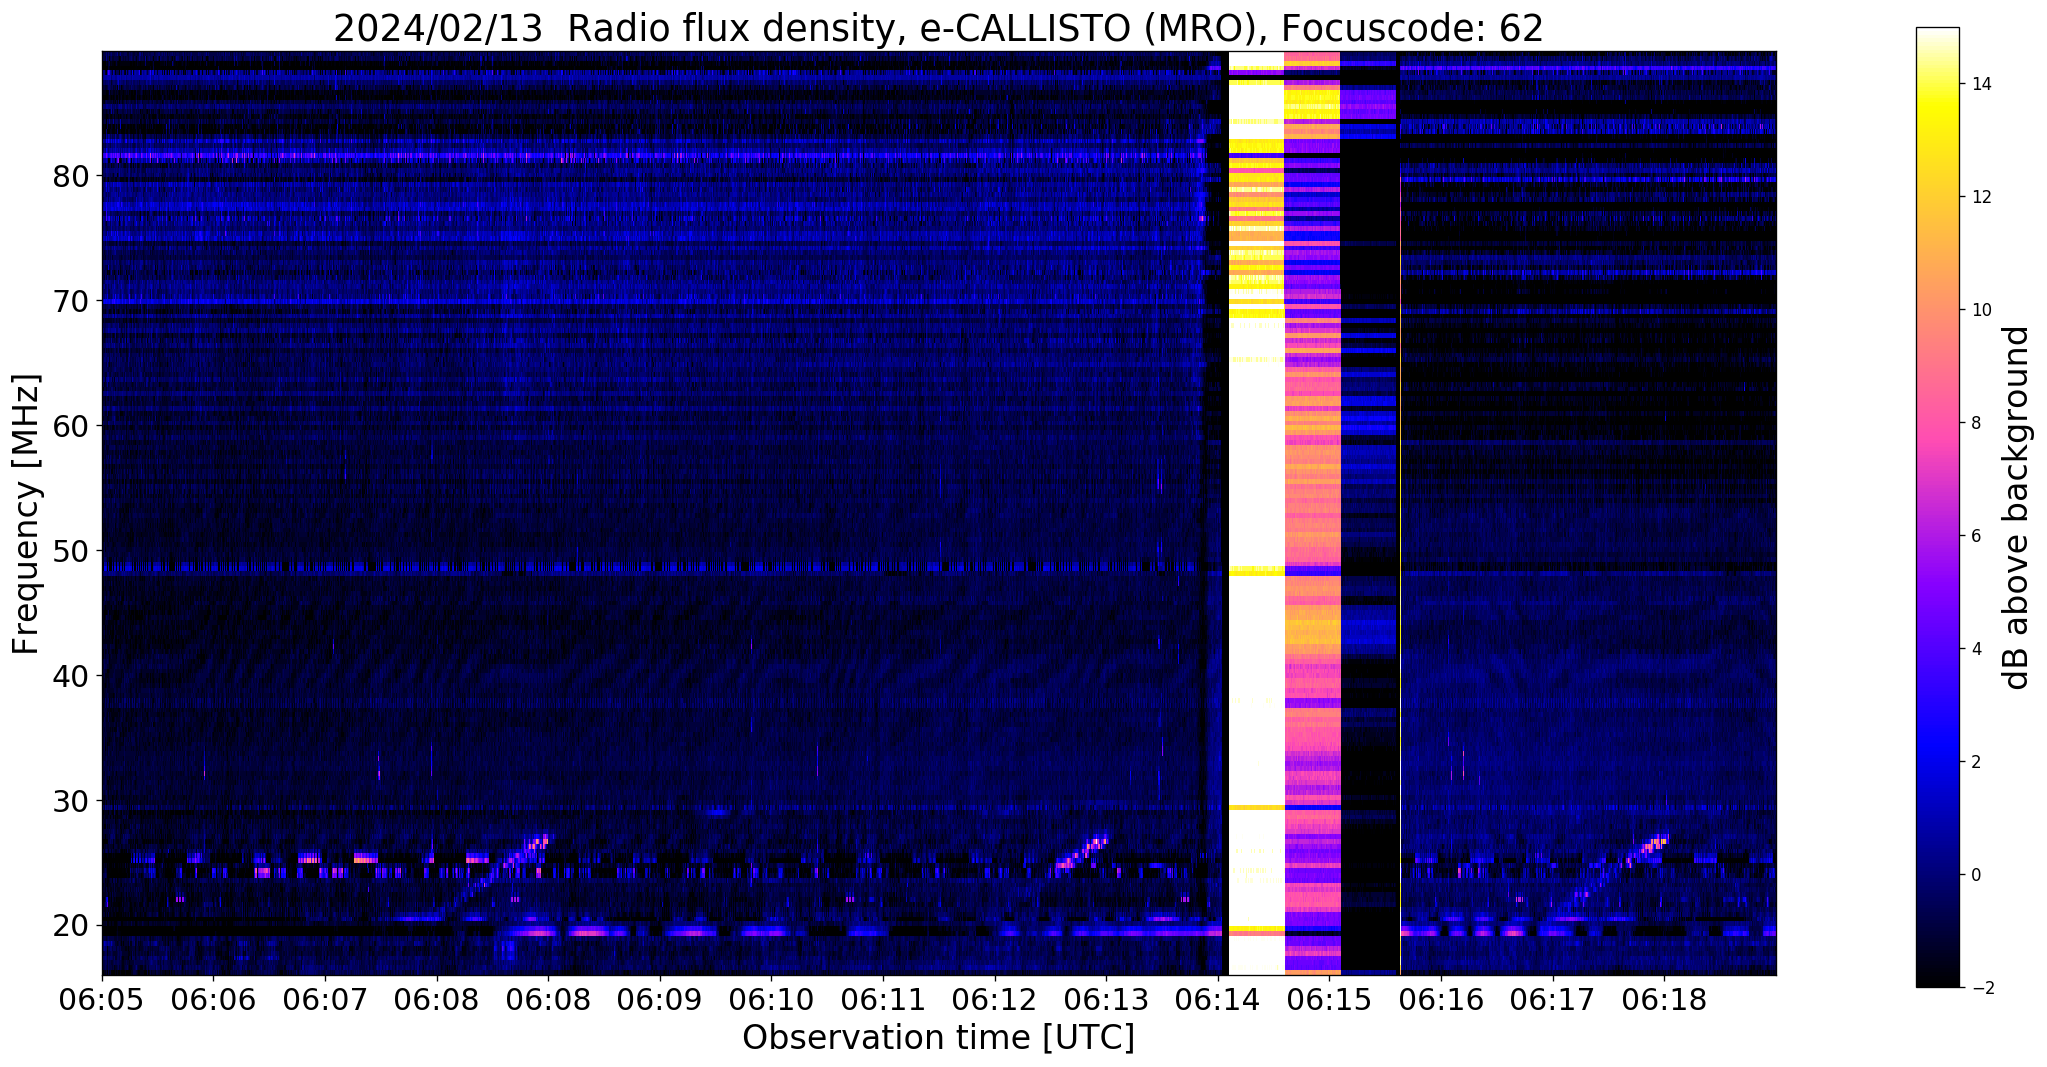Select the 06:09 time tick label
Viewport: 2047px width, 1067px height.
(x=660, y=999)
